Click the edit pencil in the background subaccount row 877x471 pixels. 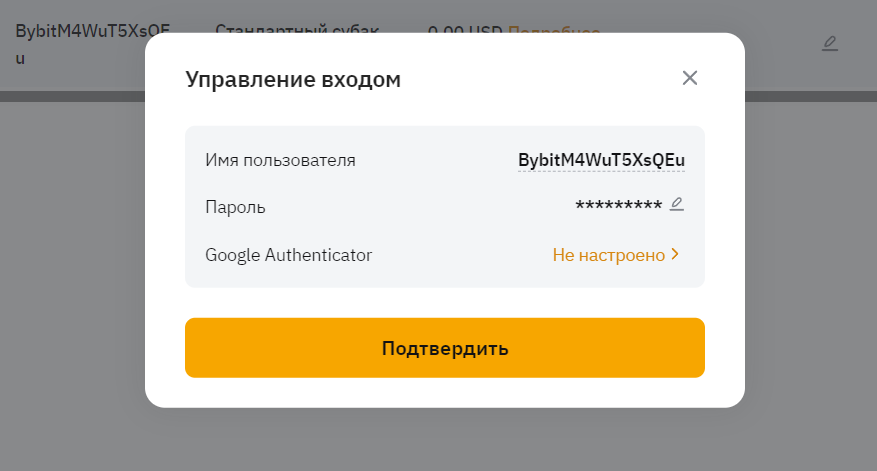tap(829, 44)
